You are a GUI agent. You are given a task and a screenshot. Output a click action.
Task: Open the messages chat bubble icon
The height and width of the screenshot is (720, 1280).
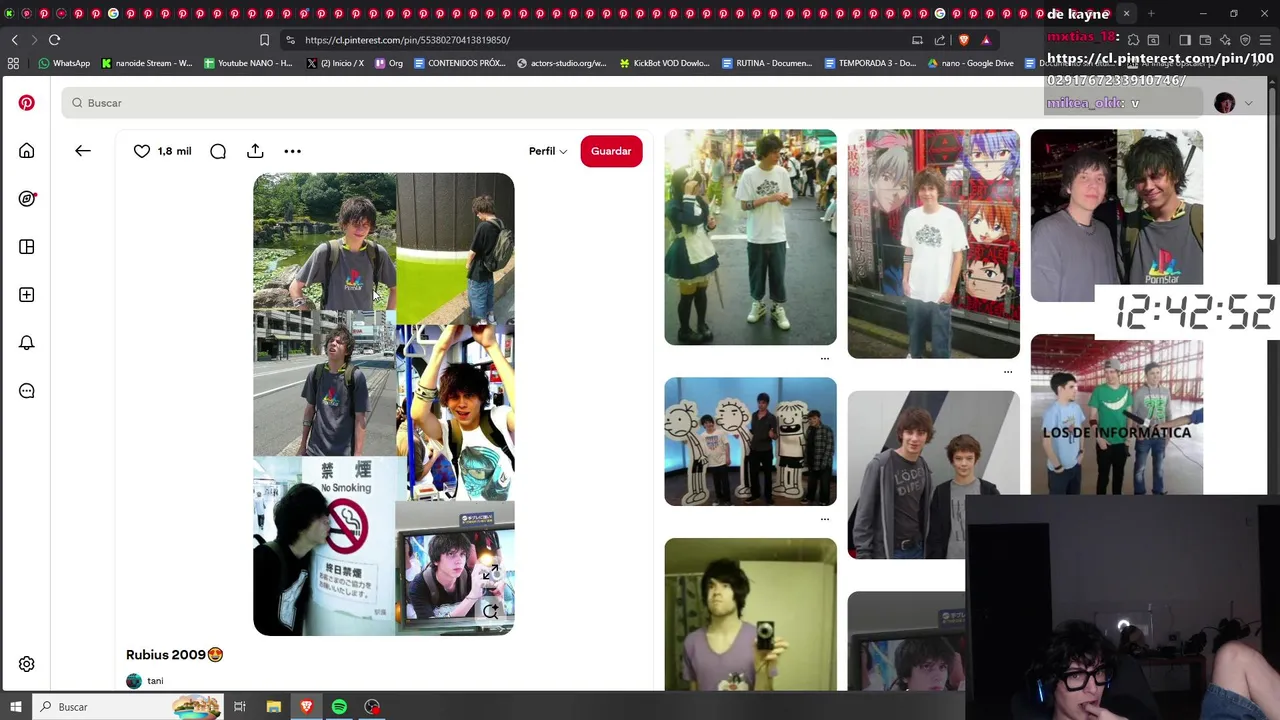[27, 391]
